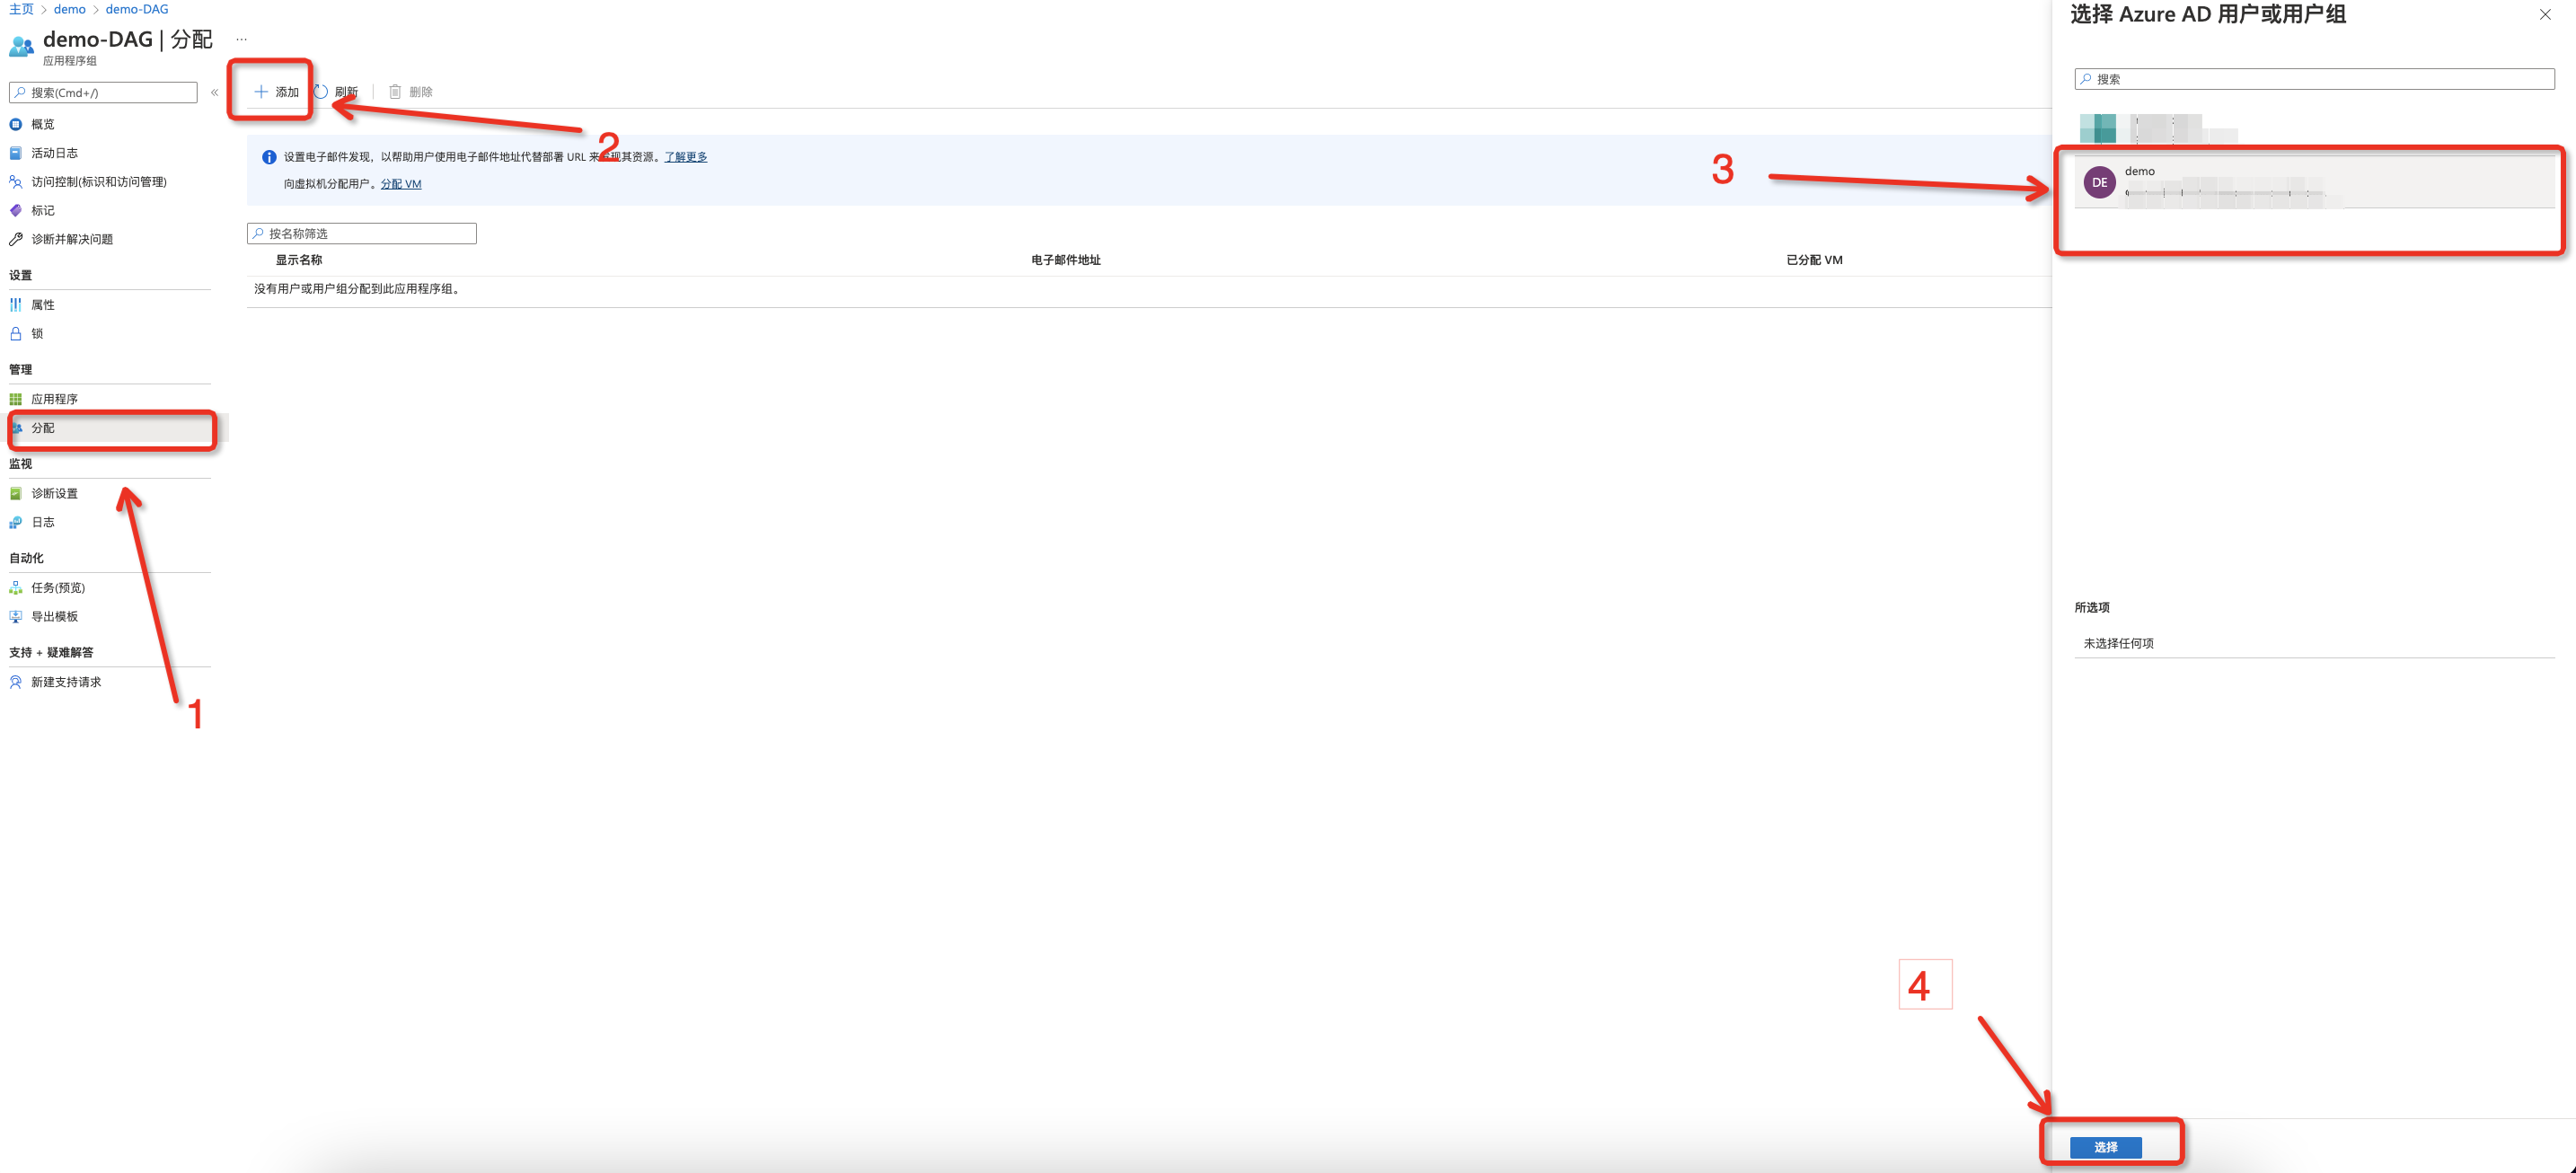Click 未选择任何项 text under 所选项
The image size is (2576, 1173).
[x=2118, y=644]
